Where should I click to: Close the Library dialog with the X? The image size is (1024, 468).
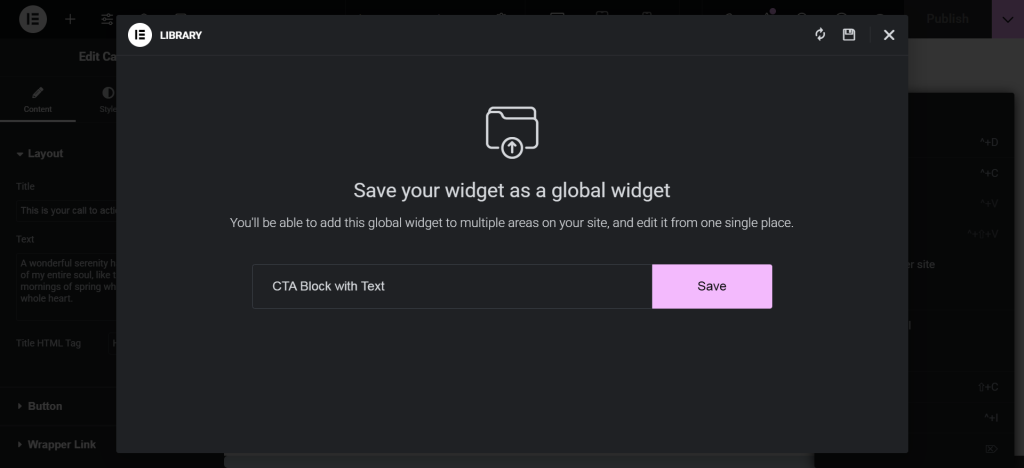[888, 35]
